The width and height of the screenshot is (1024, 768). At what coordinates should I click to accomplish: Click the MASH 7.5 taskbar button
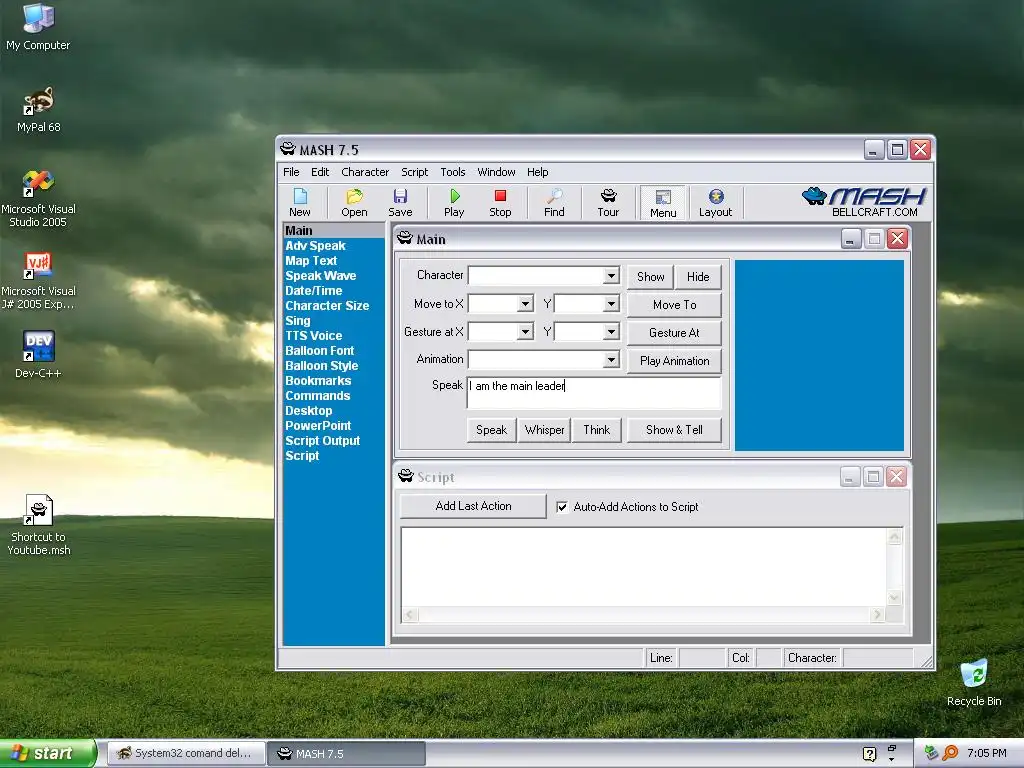(x=346, y=753)
